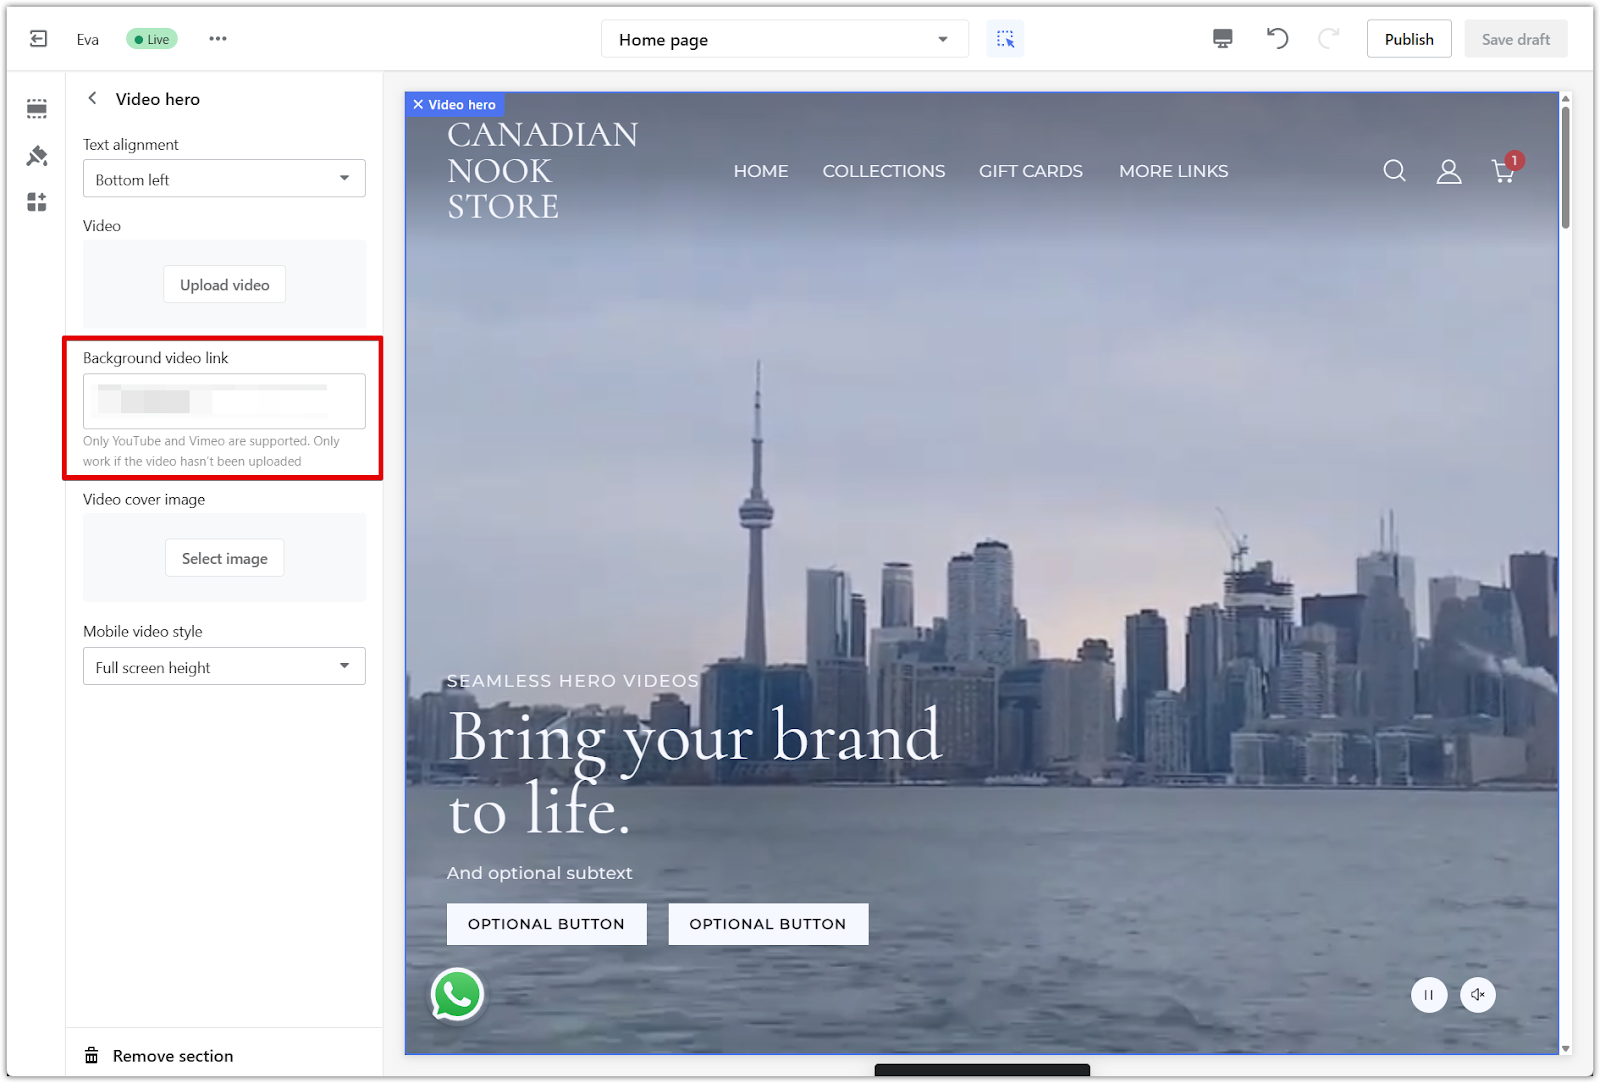The image size is (1600, 1083).
Task: Open the WhatsApp chat floating icon
Action: coord(457,995)
